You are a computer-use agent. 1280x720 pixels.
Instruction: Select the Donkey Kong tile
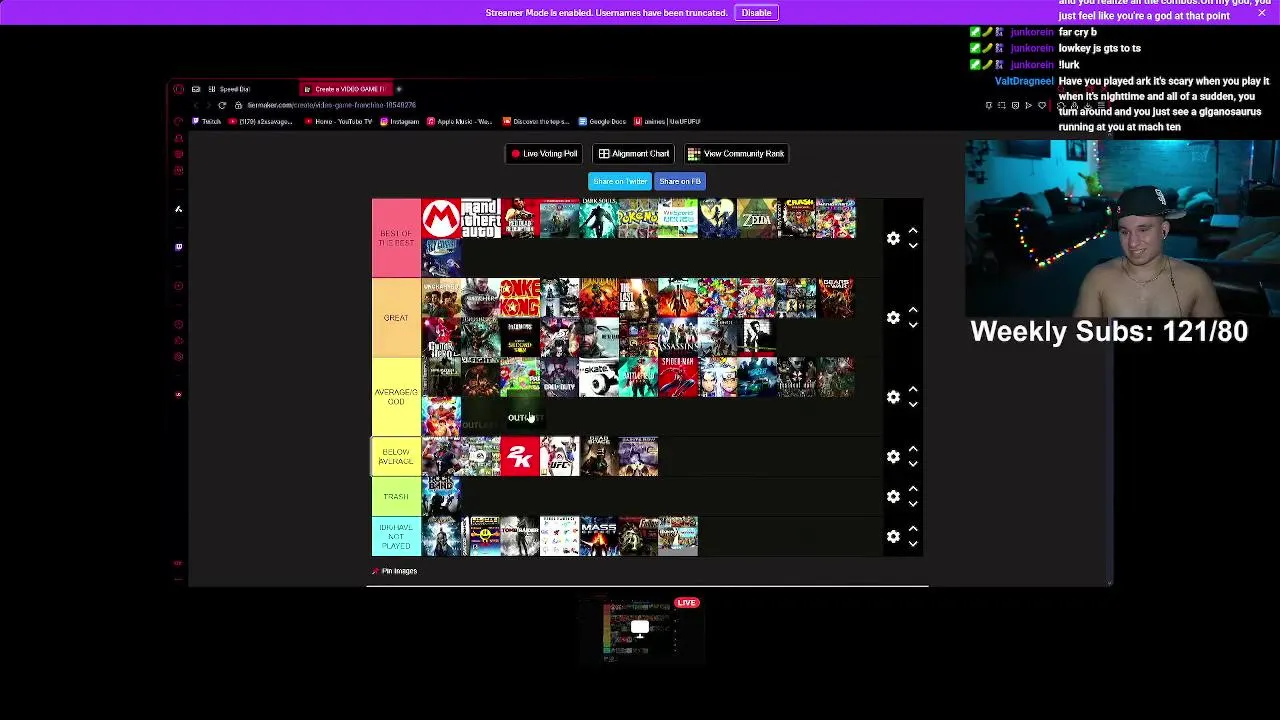(x=520, y=298)
